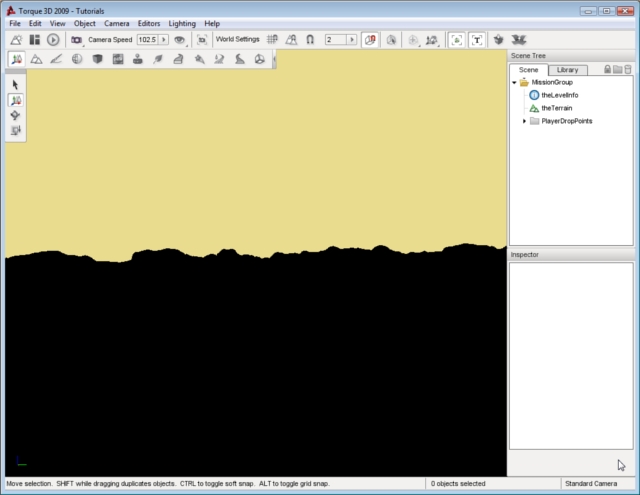Click the World Settings label
640x495 pixels.
click(x=237, y=39)
